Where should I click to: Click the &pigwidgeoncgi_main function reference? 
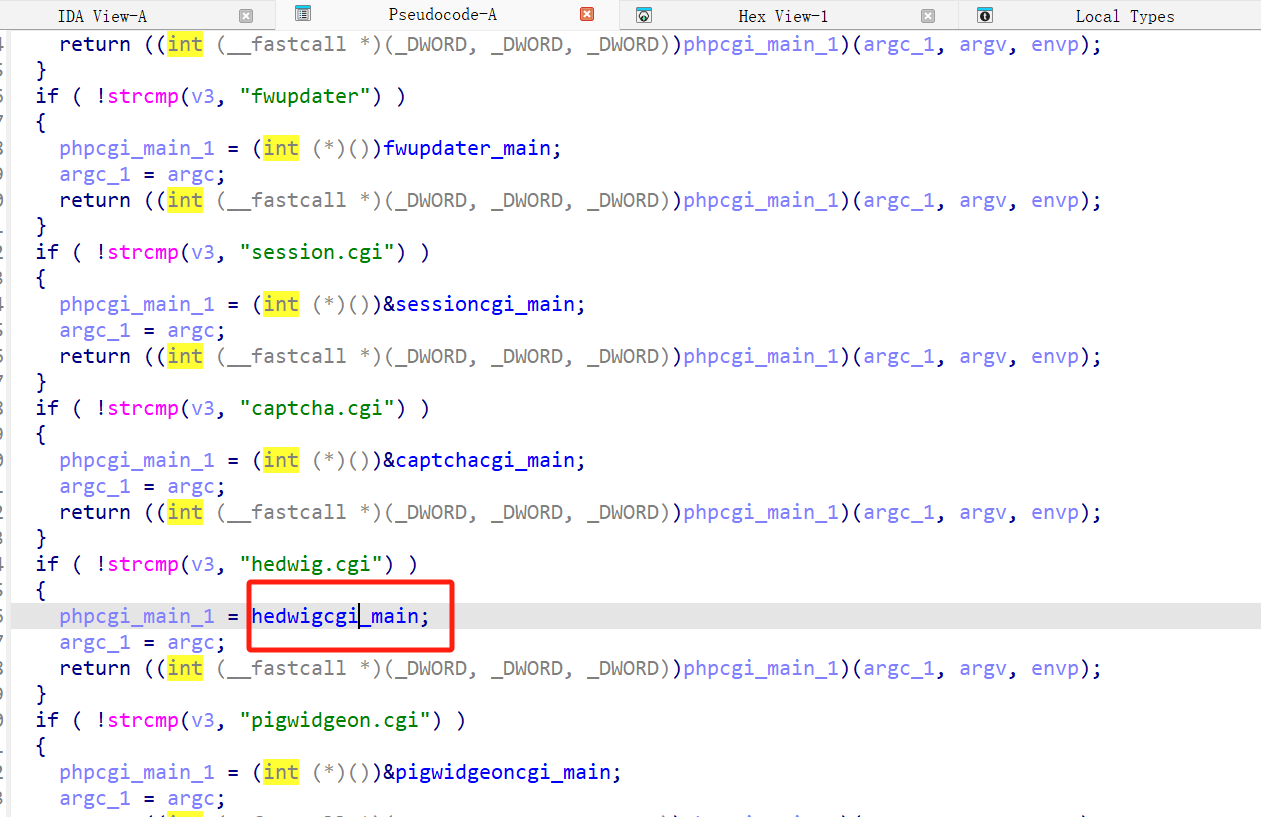click(x=497, y=772)
